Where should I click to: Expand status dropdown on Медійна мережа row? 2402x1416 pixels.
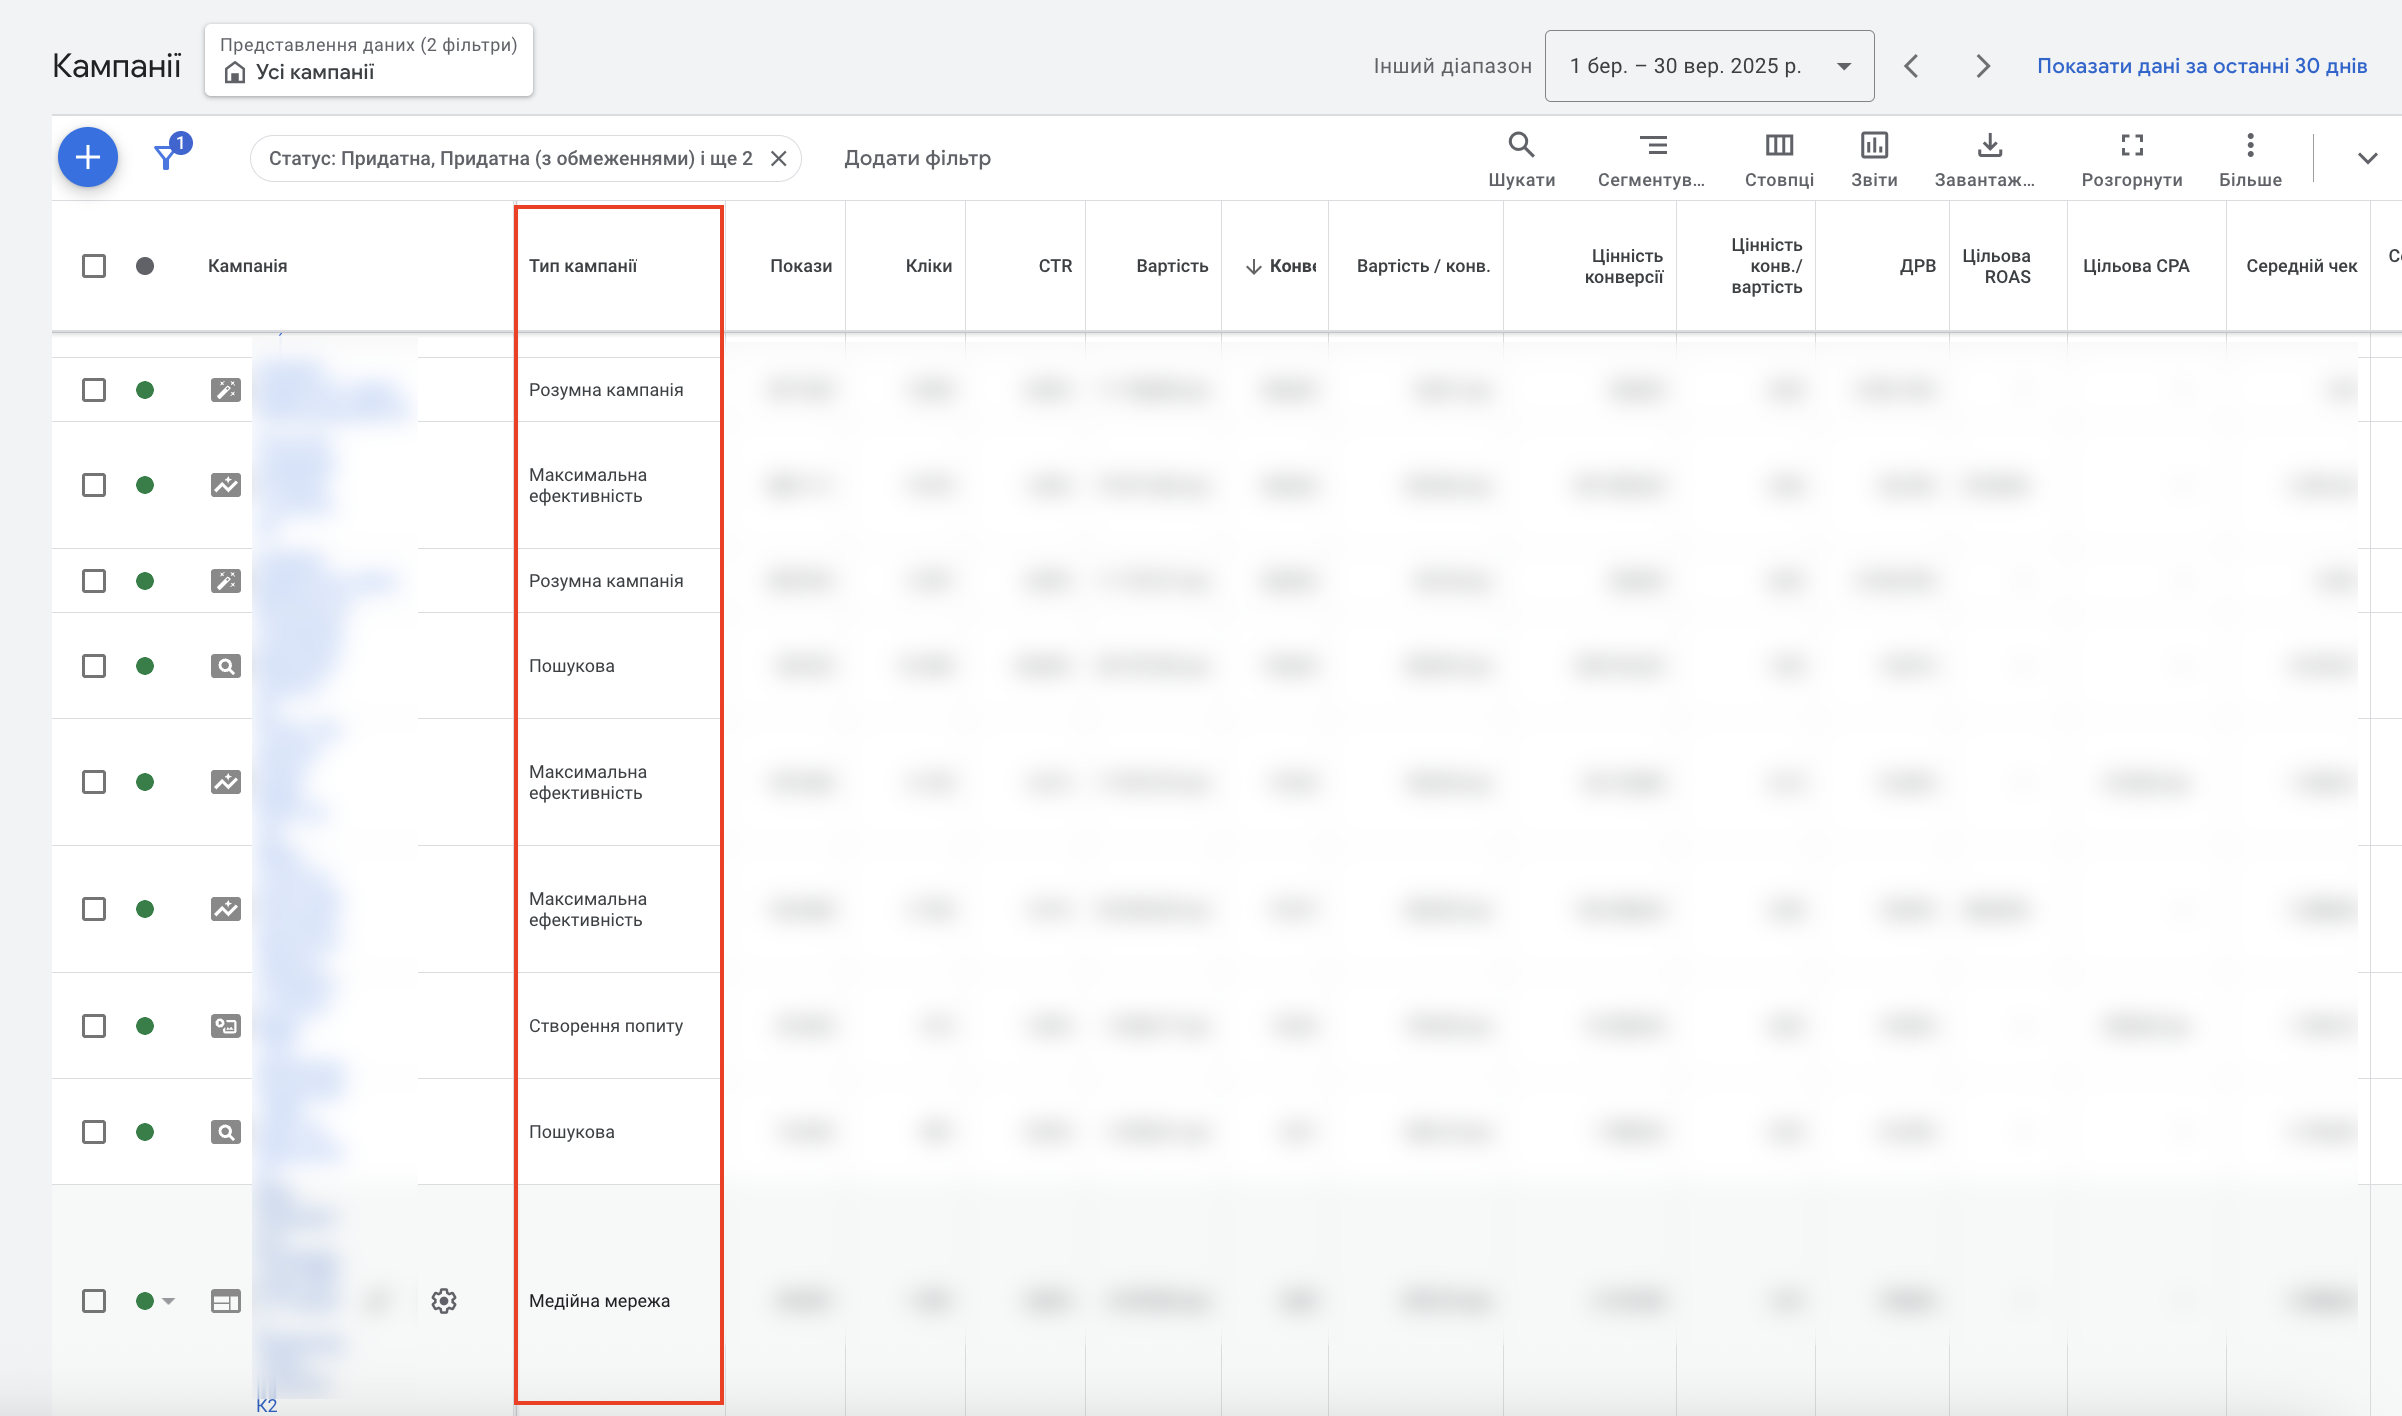pos(168,1301)
